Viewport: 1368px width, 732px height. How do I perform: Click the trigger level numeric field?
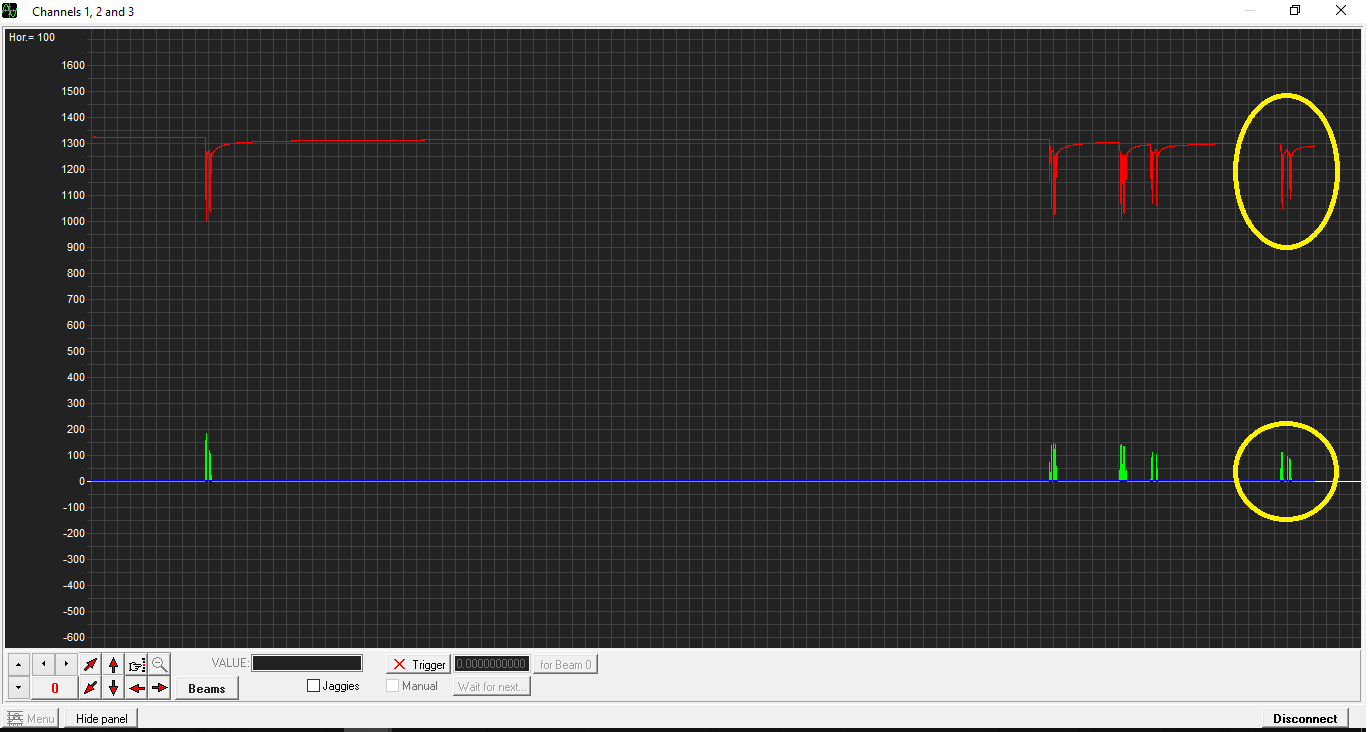491,664
